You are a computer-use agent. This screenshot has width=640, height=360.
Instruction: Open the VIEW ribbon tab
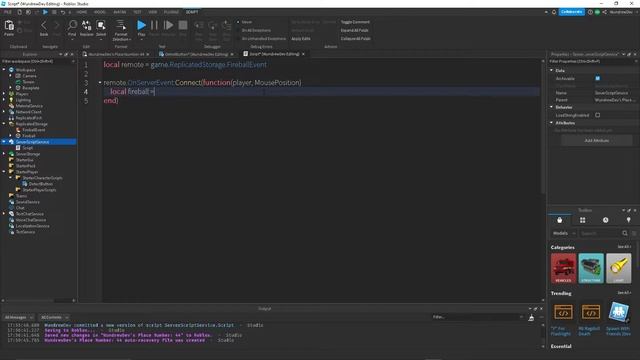click(x=153, y=12)
